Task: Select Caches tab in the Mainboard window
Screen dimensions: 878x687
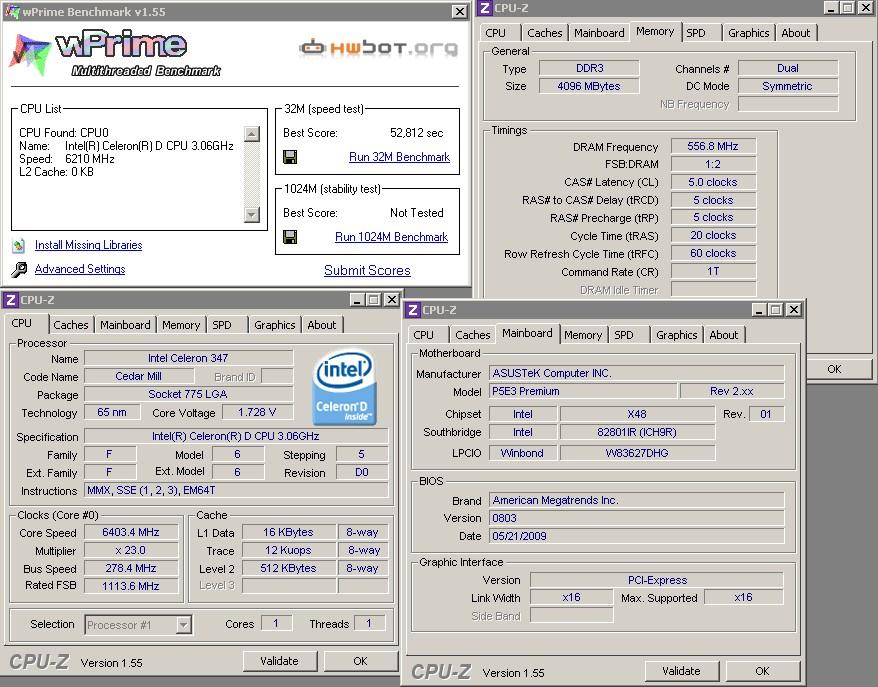Action: (x=473, y=335)
